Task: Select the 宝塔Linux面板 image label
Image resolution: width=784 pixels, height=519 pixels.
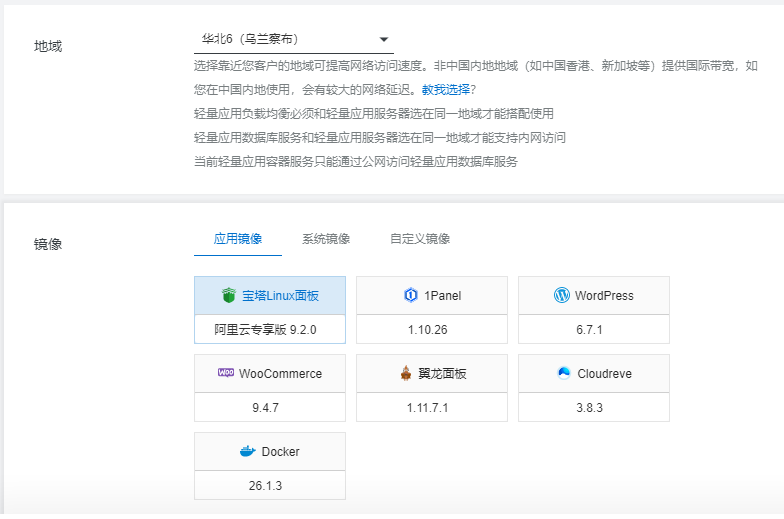Action: click(x=280, y=296)
